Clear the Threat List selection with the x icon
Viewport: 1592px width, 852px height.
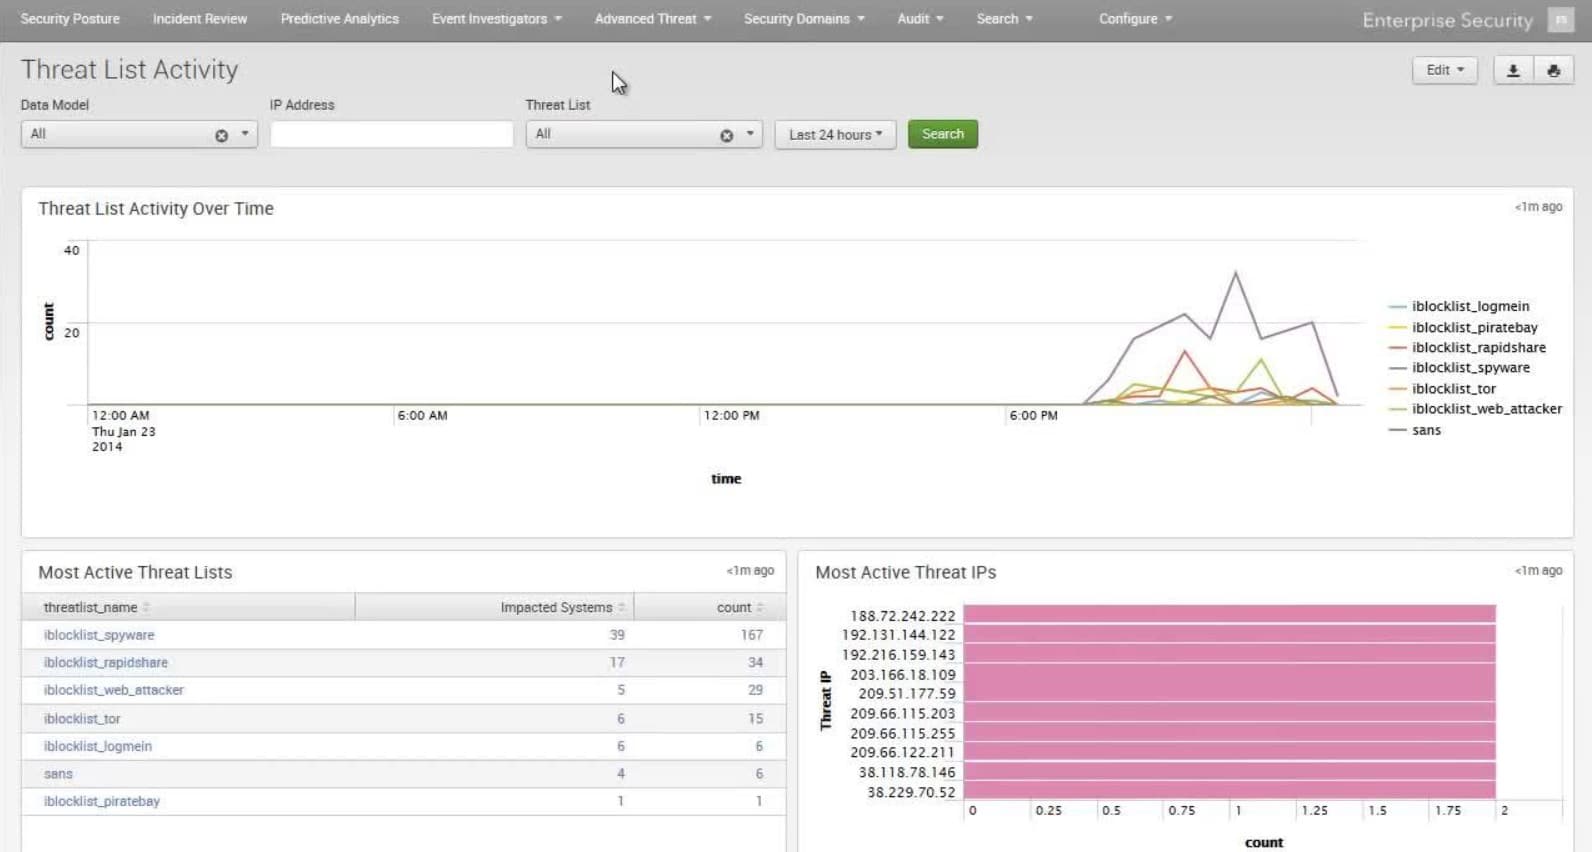click(726, 135)
